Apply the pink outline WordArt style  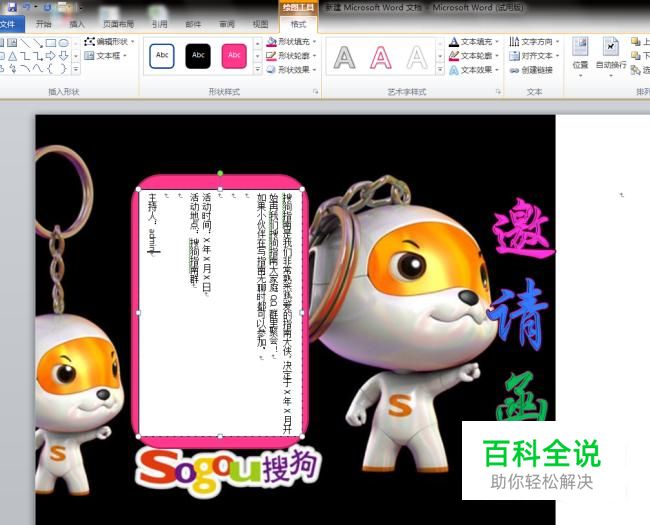click(x=381, y=57)
